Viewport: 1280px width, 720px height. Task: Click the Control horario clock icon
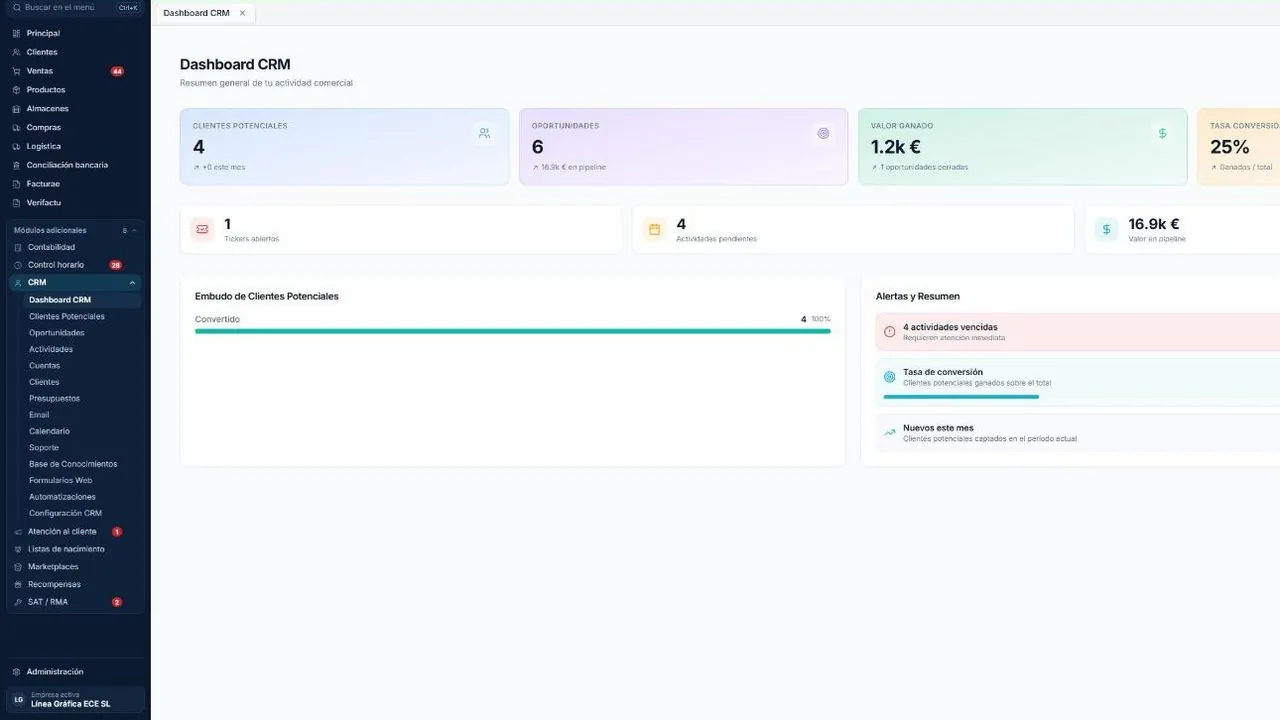(18, 265)
